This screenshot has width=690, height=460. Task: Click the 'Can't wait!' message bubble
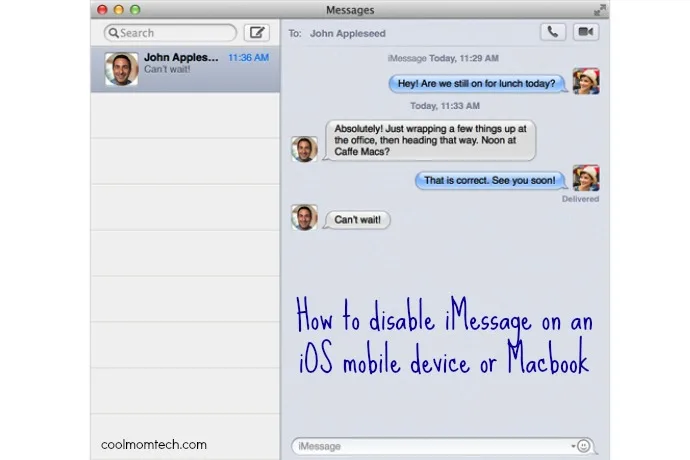click(x=357, y=220)
